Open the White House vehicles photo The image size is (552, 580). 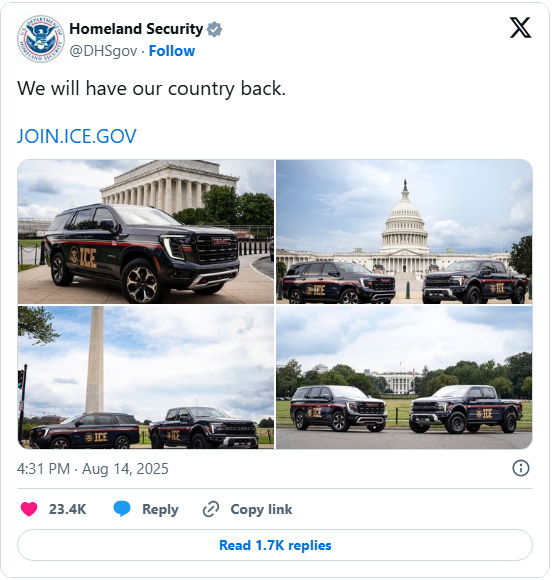pyautogui.click(x=404, y=377)
